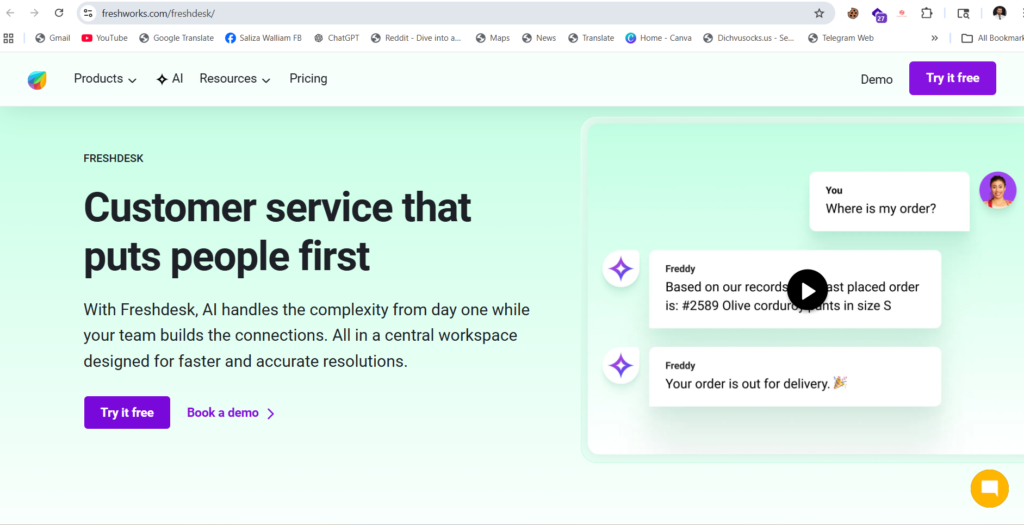Open the YouTube bookmark

[104, 38]
